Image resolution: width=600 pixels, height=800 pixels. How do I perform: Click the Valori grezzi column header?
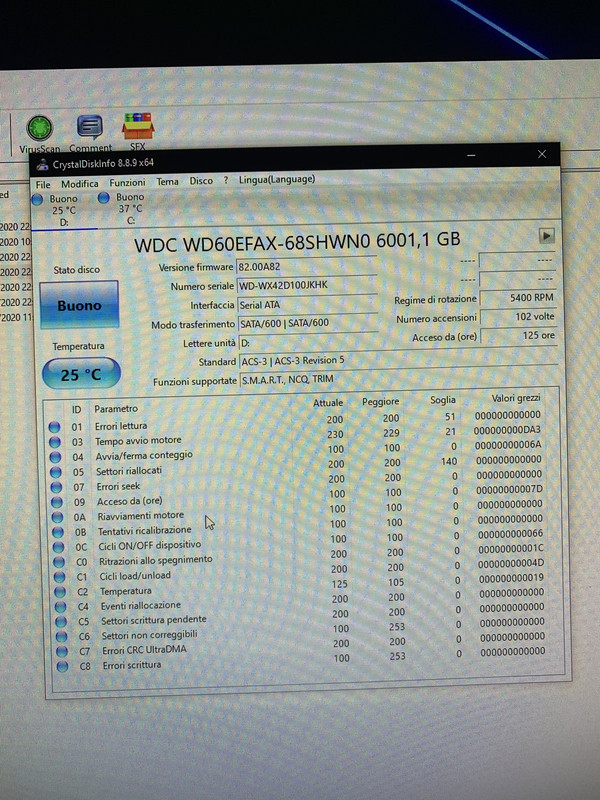pyautogui.click(x=516, y=398)
